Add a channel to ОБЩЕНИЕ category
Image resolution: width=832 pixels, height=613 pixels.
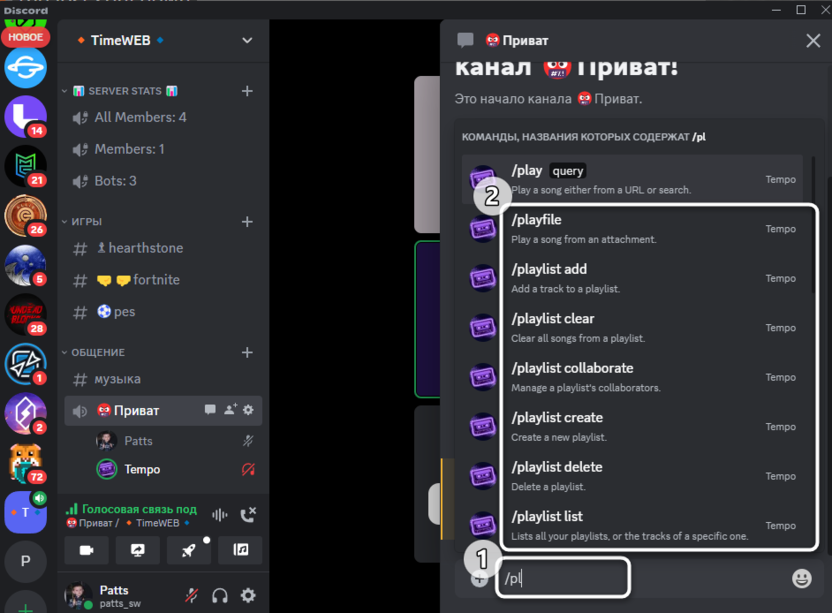247,352
